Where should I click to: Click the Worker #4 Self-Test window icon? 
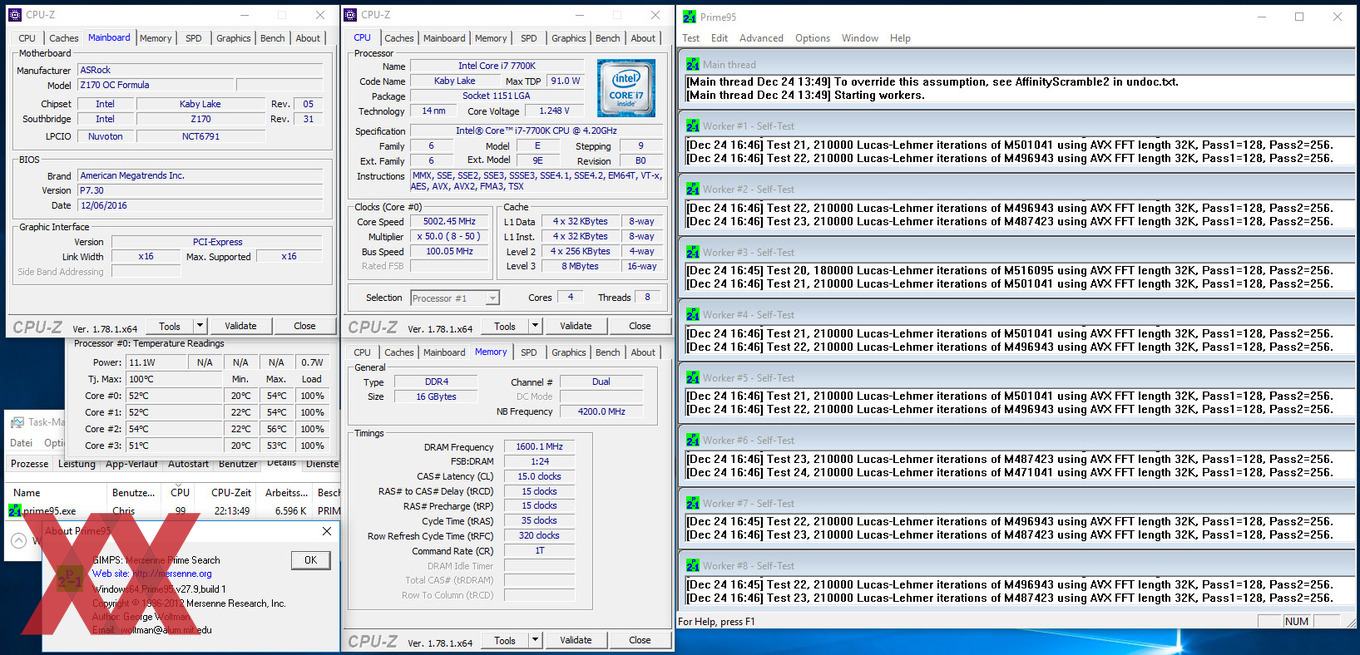[x=692, y=314]
